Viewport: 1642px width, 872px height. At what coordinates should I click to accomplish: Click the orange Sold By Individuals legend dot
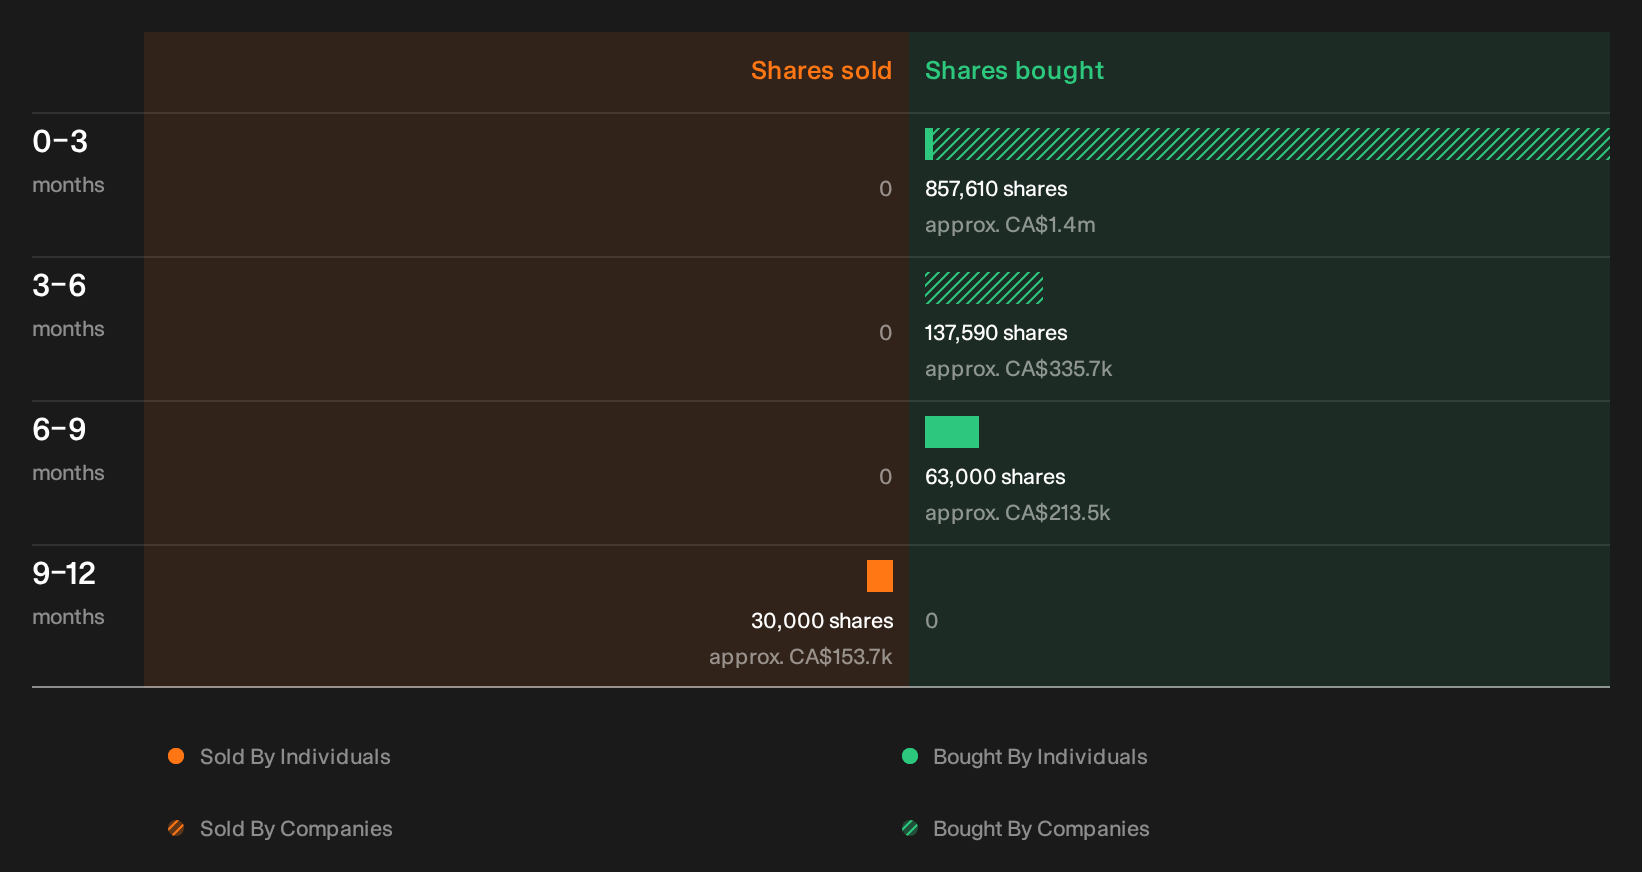[176, 756]
